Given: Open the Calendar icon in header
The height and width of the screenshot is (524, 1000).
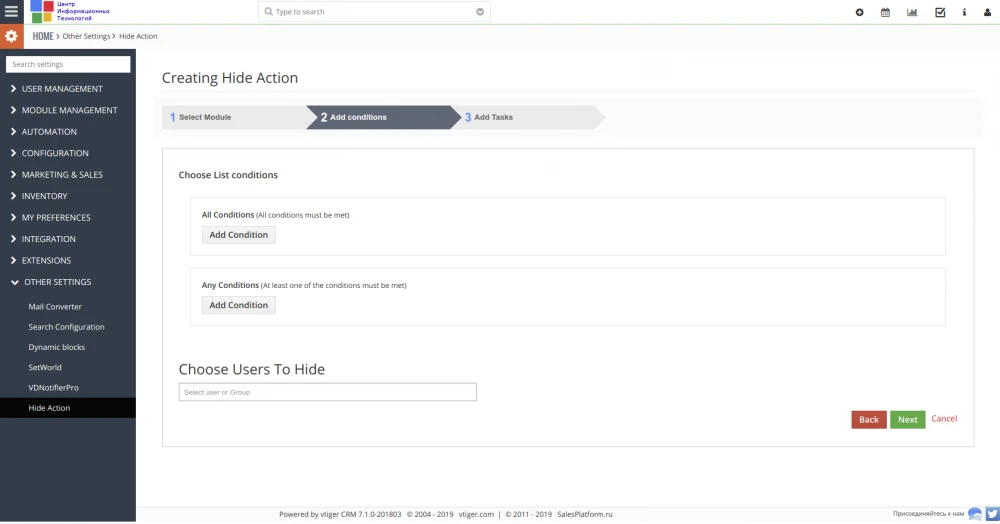Looking at the screenshot, I should click(885, 12).
